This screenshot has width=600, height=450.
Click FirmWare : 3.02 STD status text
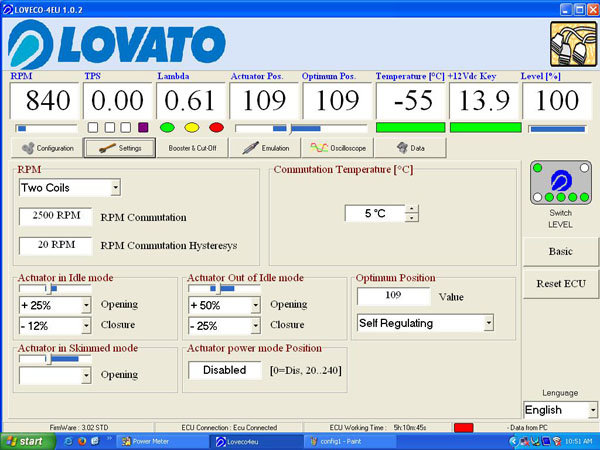tap(79, 428)
